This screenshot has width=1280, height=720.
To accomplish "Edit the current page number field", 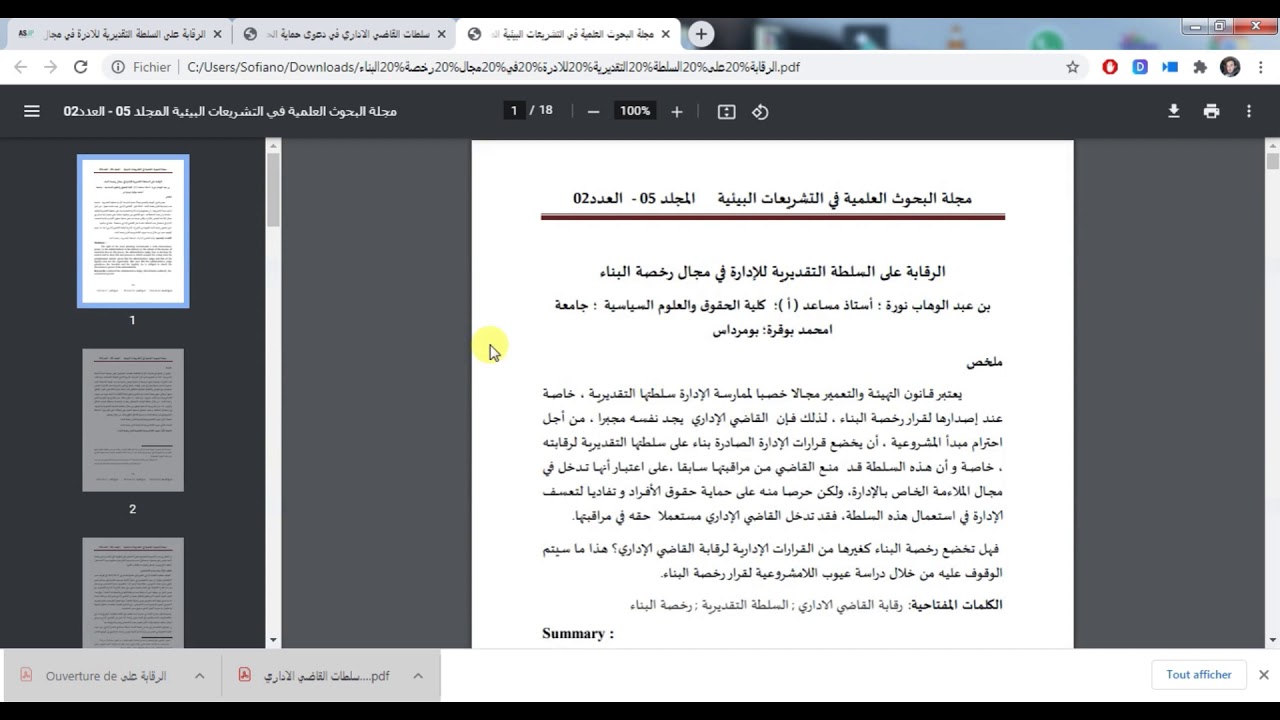I will (x=514, y=111).
